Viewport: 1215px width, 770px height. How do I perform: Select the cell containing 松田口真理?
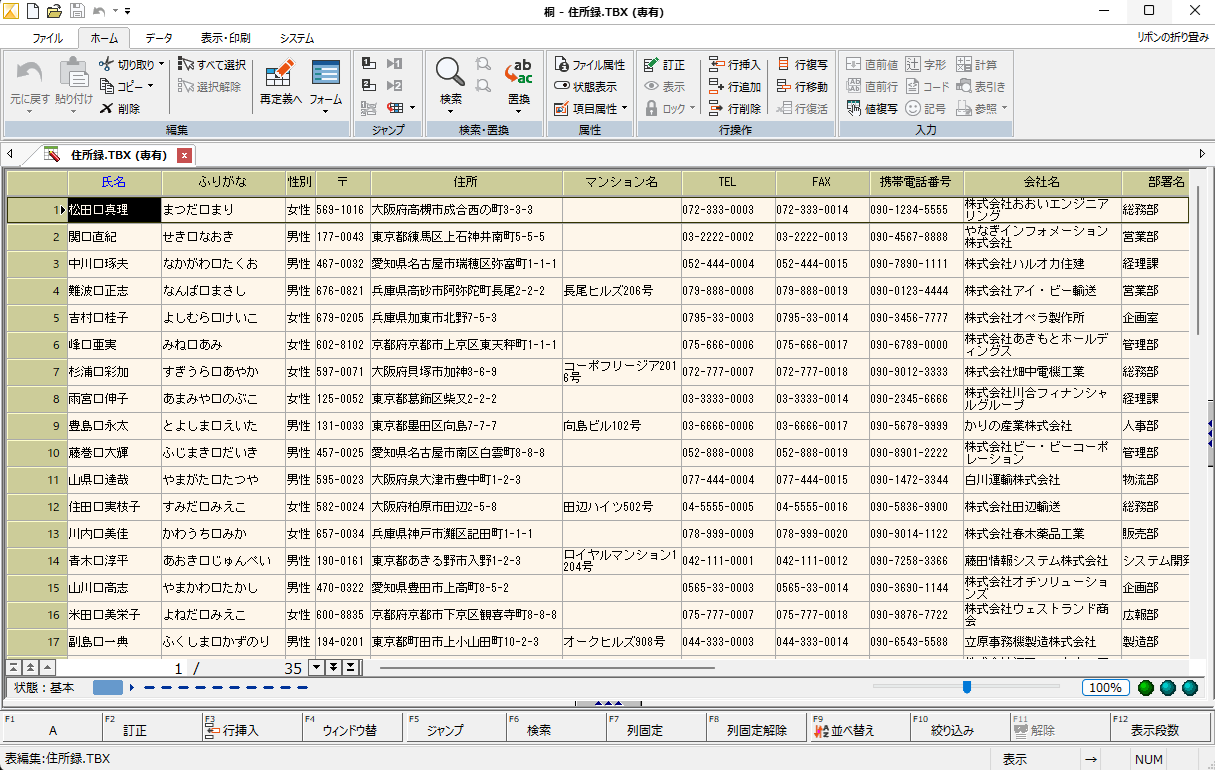(x=112, y=210)
